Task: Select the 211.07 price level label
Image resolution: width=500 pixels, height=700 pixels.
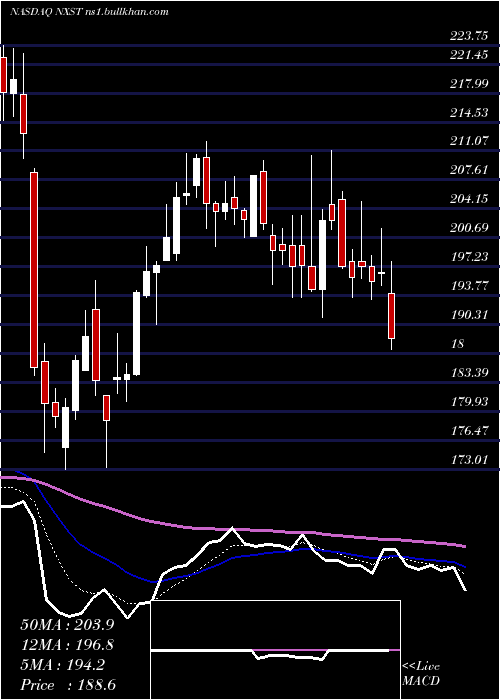Action: pyautogui.click(x=469, y=142)
